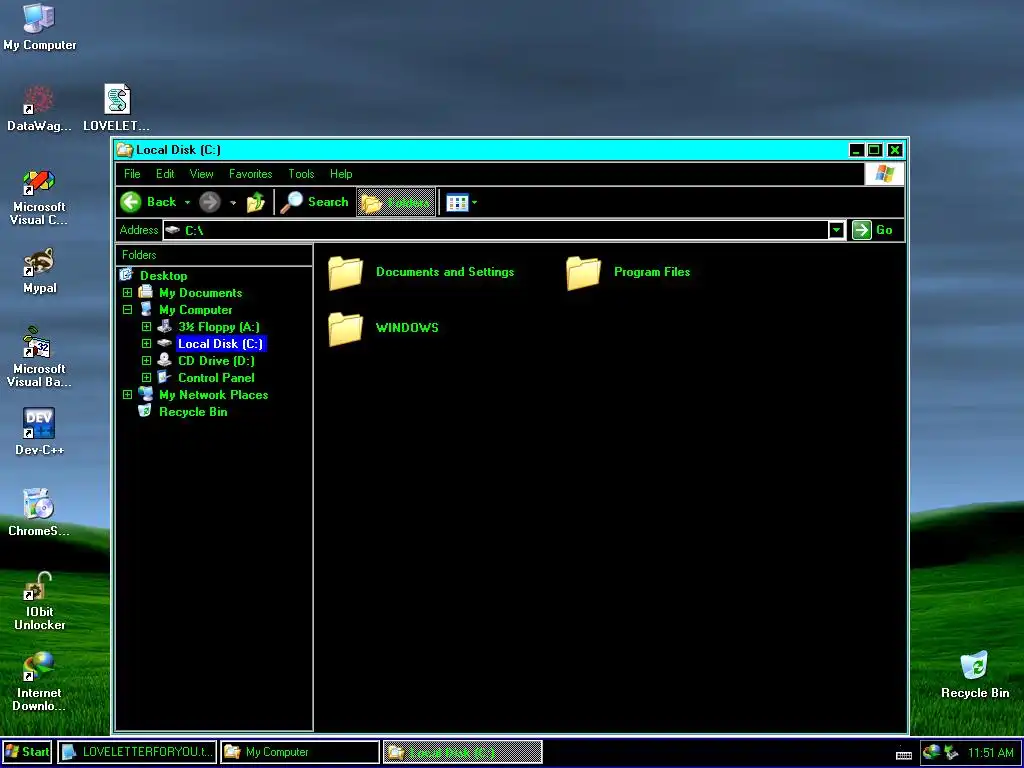Select the Documents and Settings folder icon

pyautogui.click(x=345, y=273)
